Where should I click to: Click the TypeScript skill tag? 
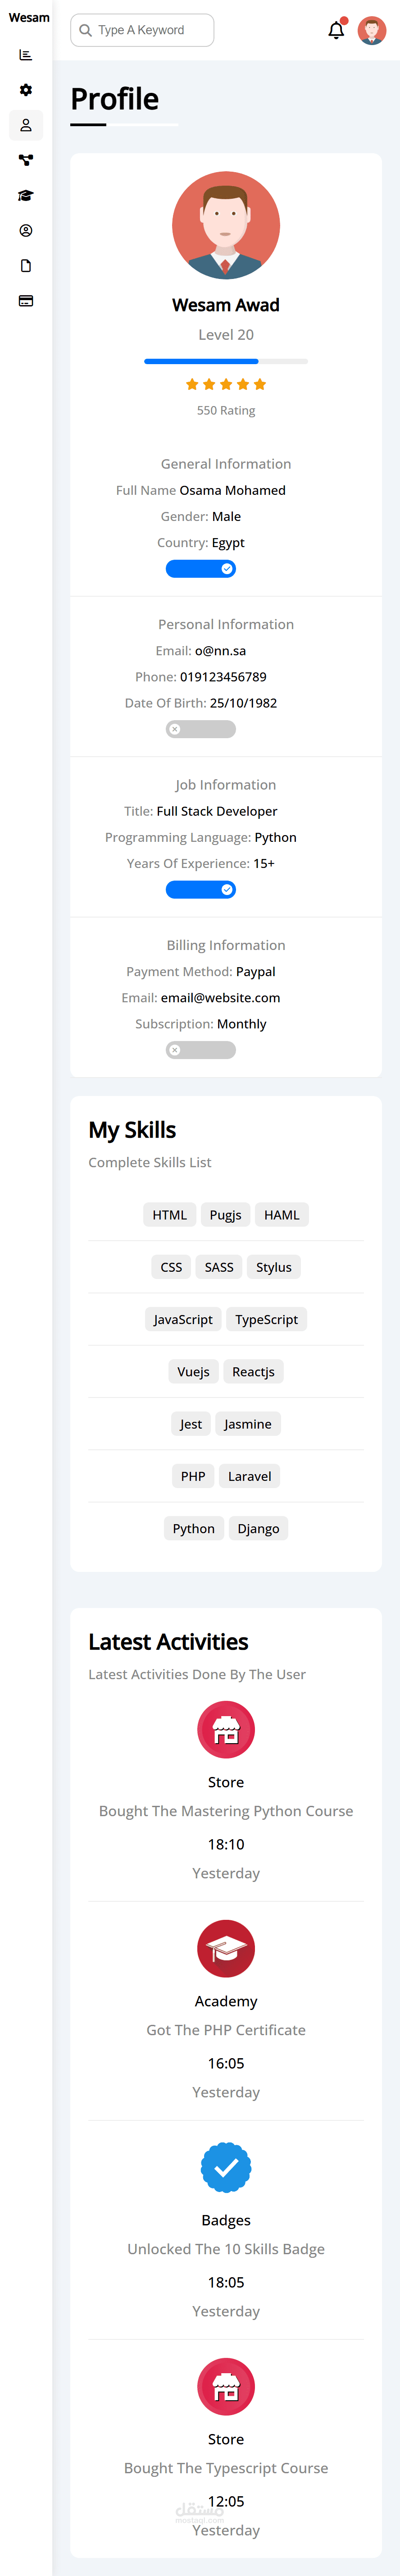click(266, 1319)
